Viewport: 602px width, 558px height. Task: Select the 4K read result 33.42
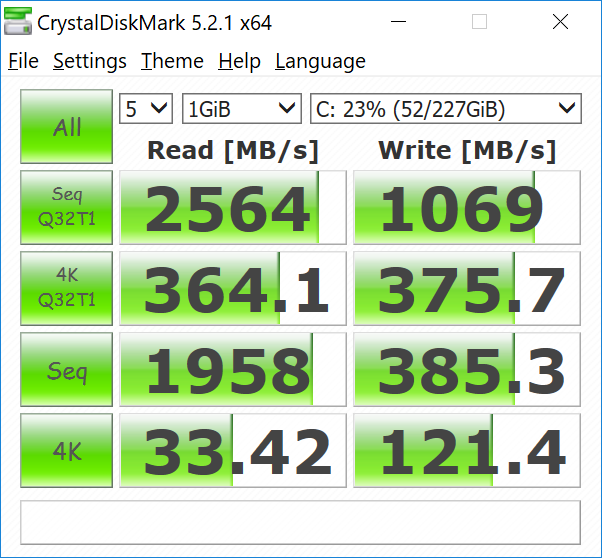(233, 450)
